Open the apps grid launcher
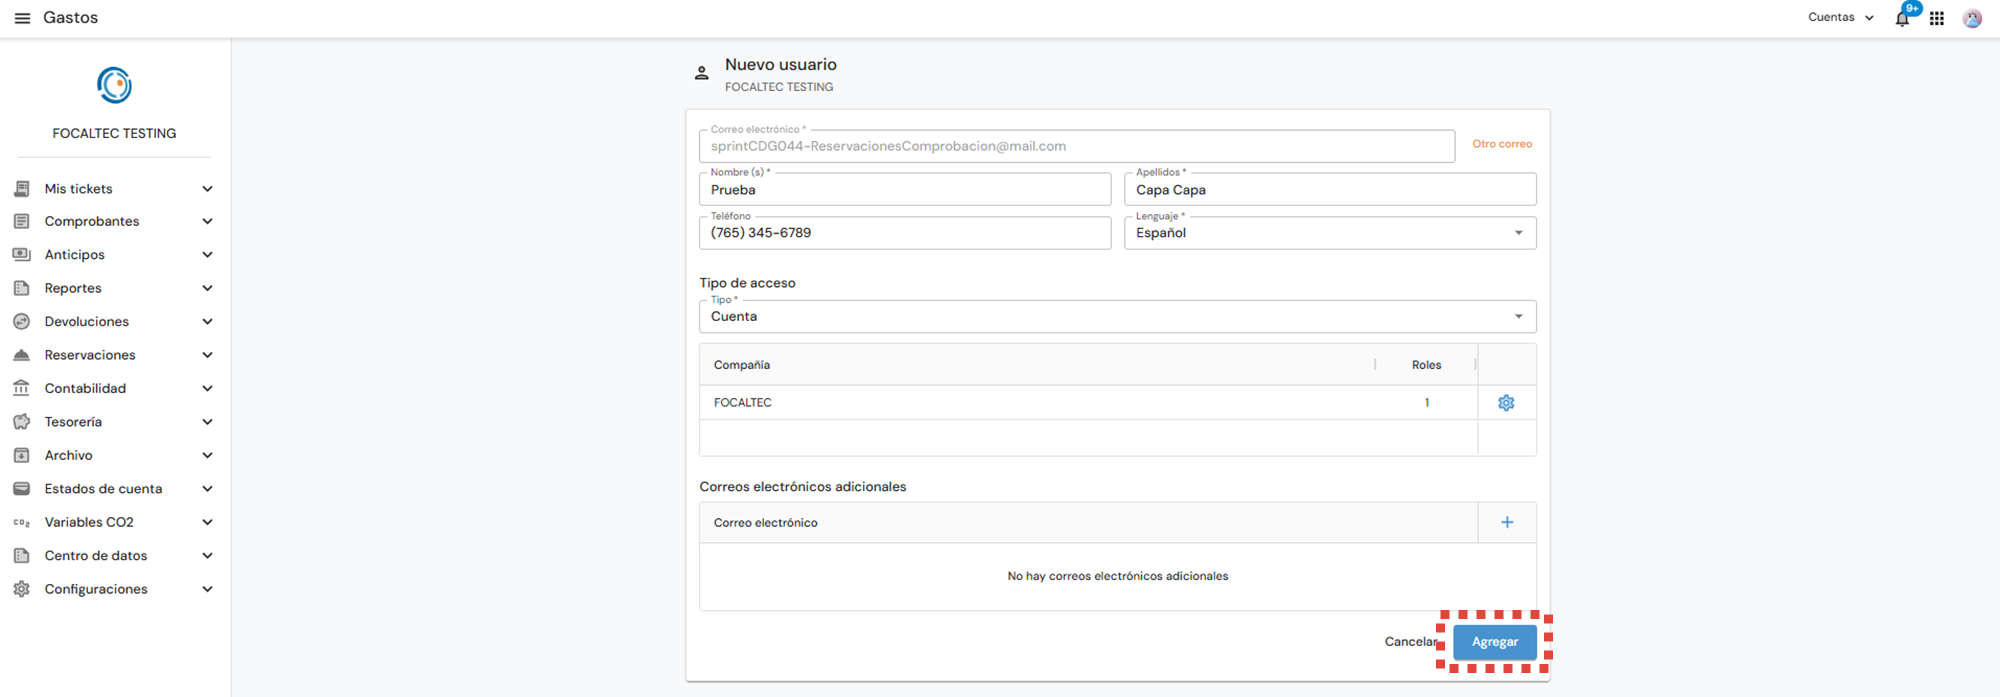 [x=1937, y=18]
